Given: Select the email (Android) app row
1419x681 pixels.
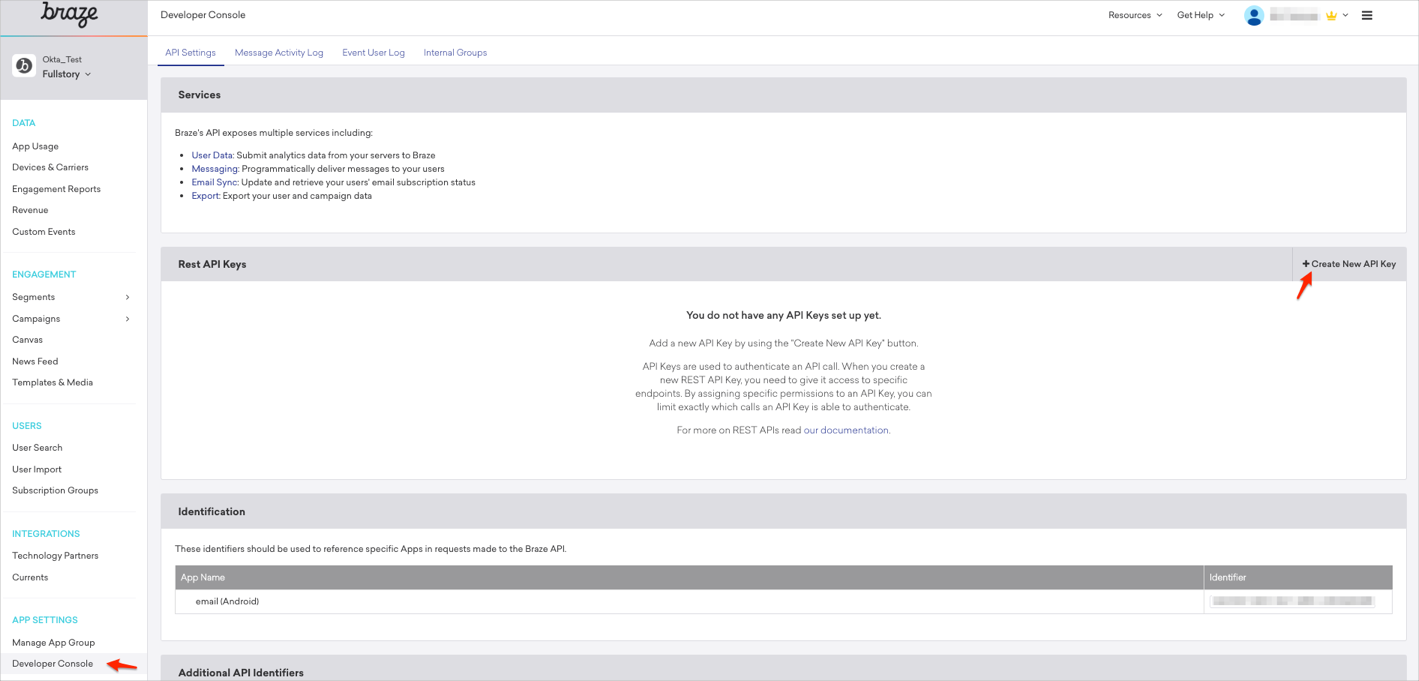Looking at the screenshot, I should click(227, 602).
